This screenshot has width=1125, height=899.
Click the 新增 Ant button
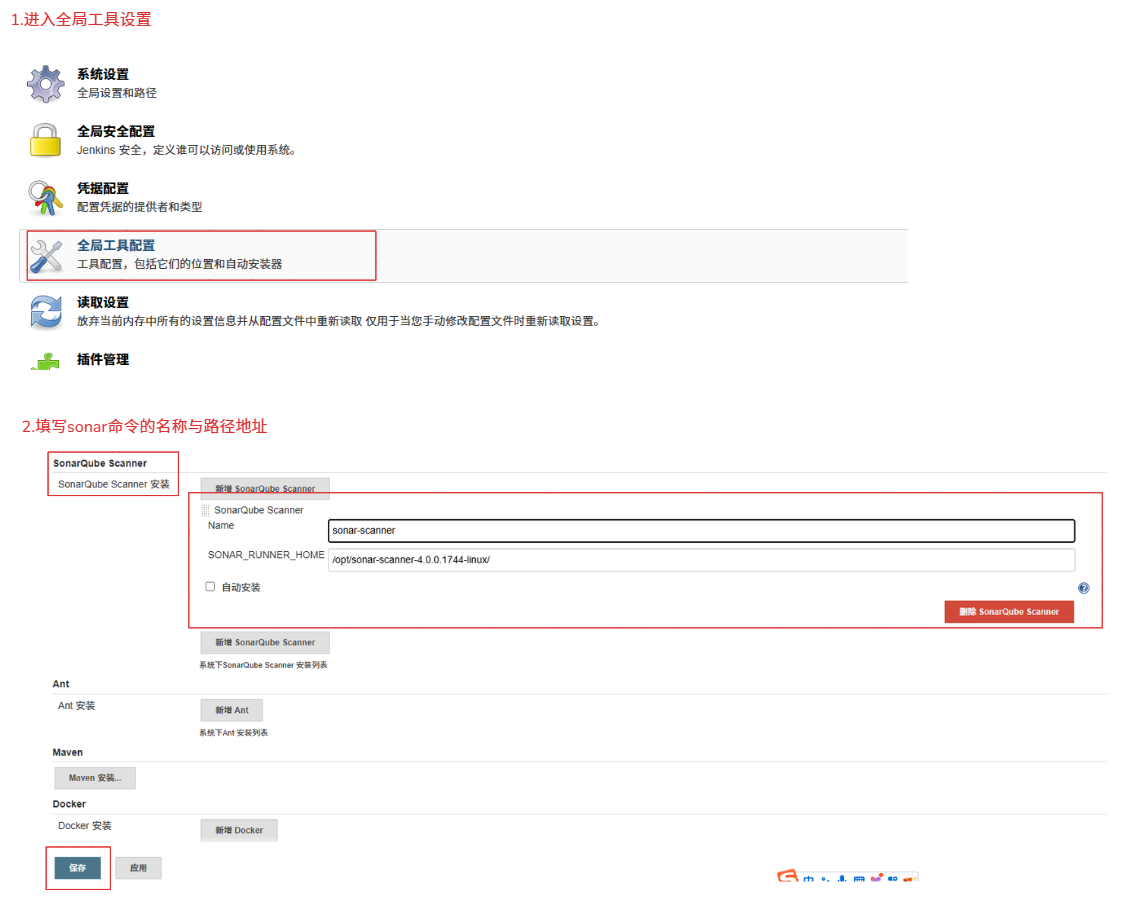[x=232, y=710]
